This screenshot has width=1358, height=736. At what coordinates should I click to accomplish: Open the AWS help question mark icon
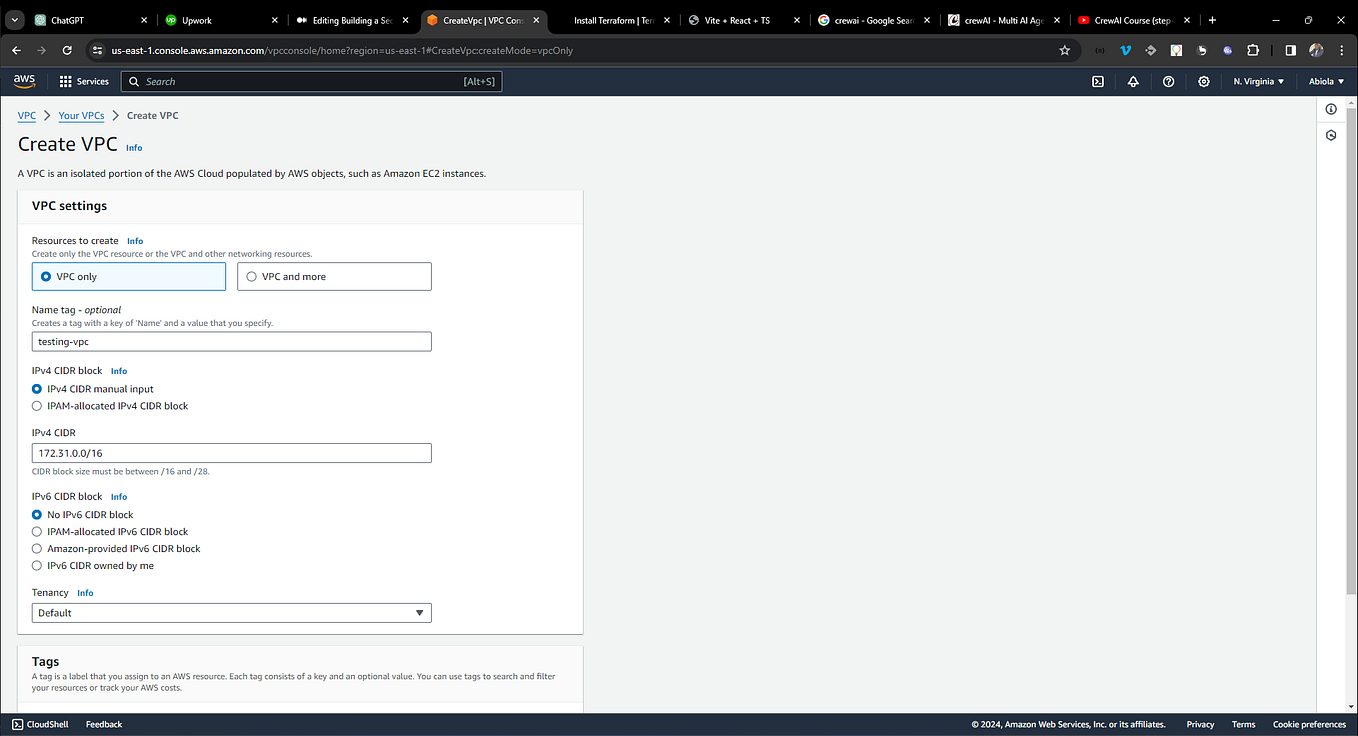[x=1168, y=81]
